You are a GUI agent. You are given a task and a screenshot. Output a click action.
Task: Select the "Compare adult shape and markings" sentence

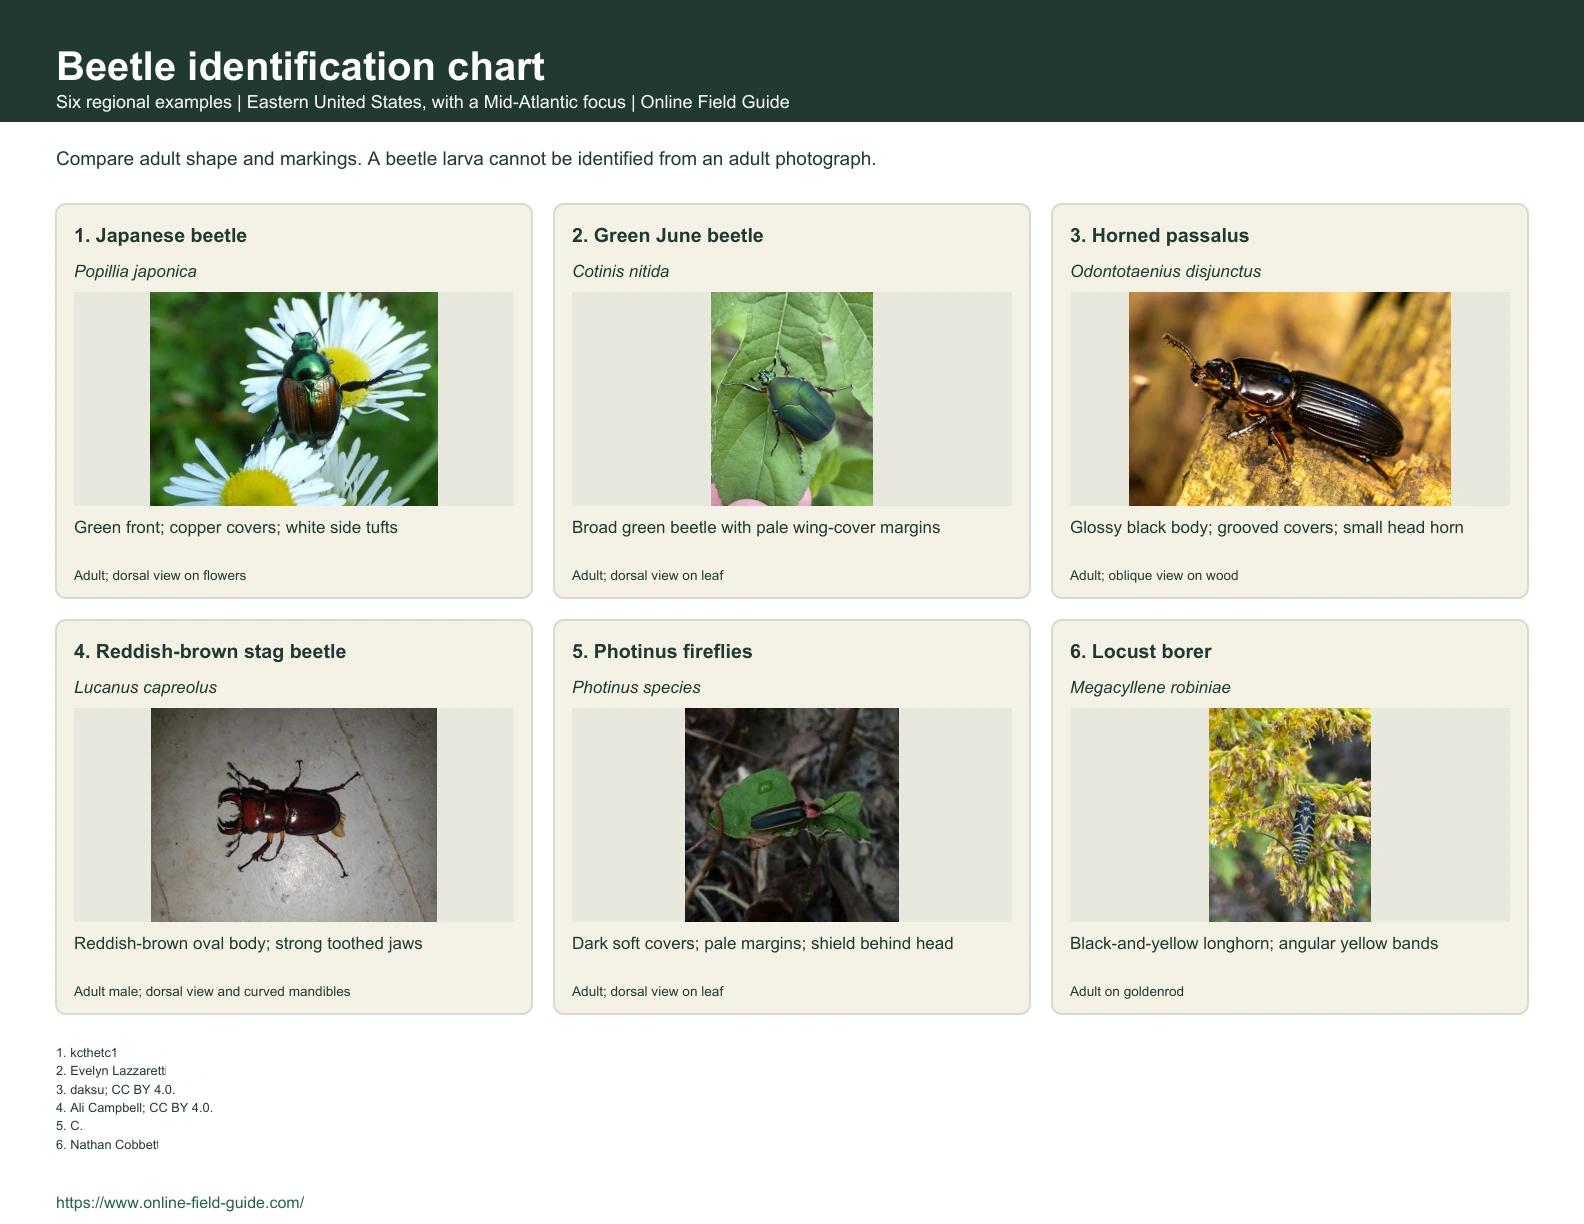point(466,159)
